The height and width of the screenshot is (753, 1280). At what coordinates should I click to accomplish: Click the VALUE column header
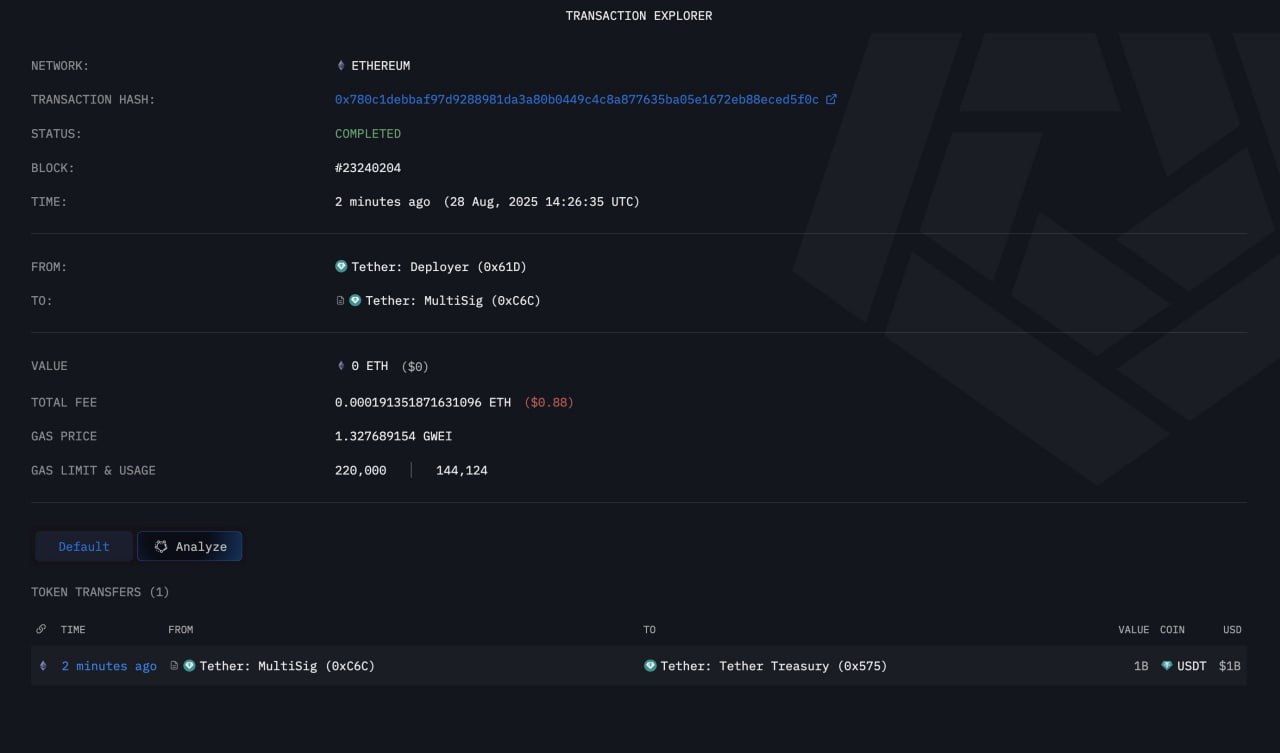coord(1134,630)
